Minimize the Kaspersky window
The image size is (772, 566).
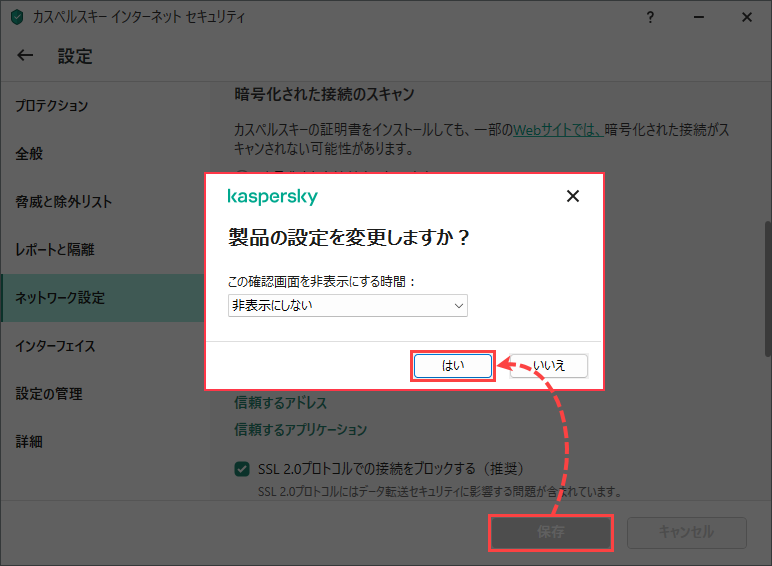[x=699, y=18]
